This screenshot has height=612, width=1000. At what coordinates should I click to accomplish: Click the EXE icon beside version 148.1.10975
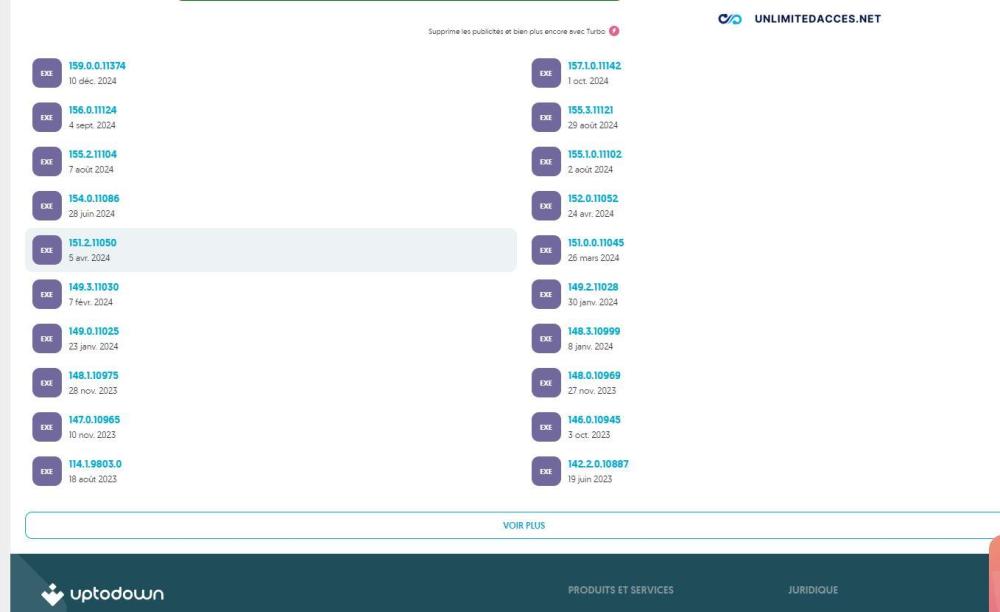click(47, 383)
